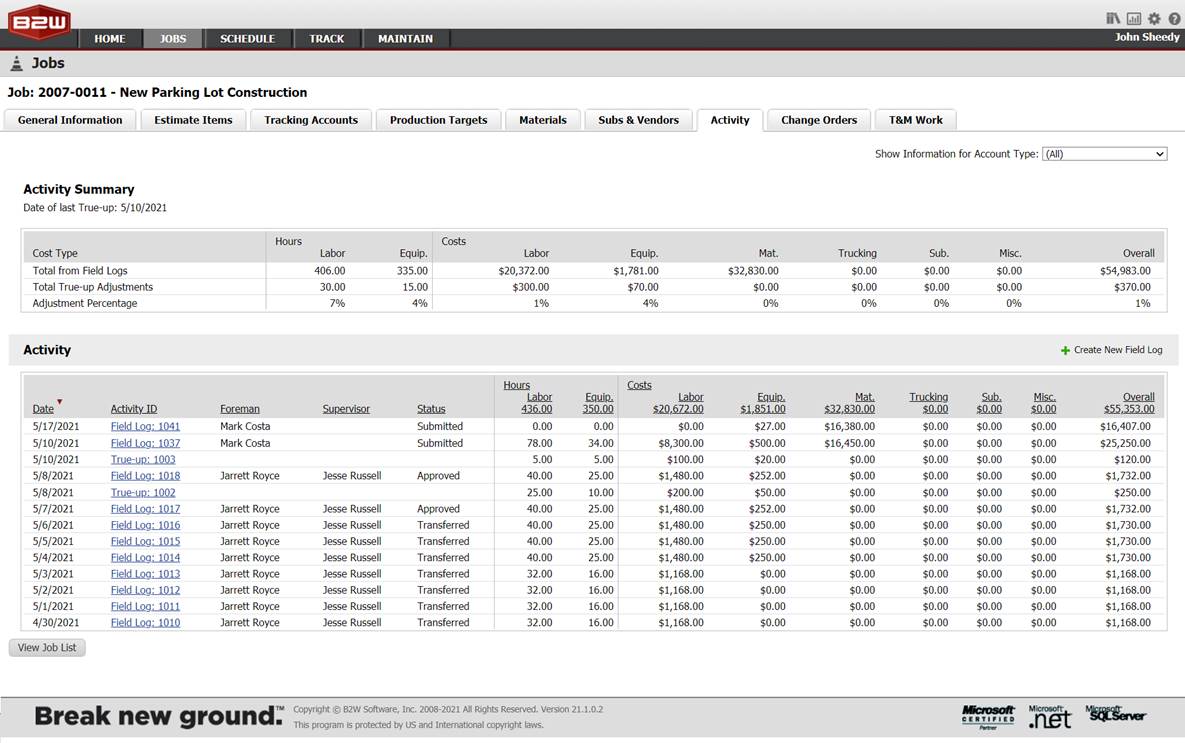Viewport: 1185px width, 743px height.
Task: Open the Account Type dropdown
Action: (x=1104, y=154)
